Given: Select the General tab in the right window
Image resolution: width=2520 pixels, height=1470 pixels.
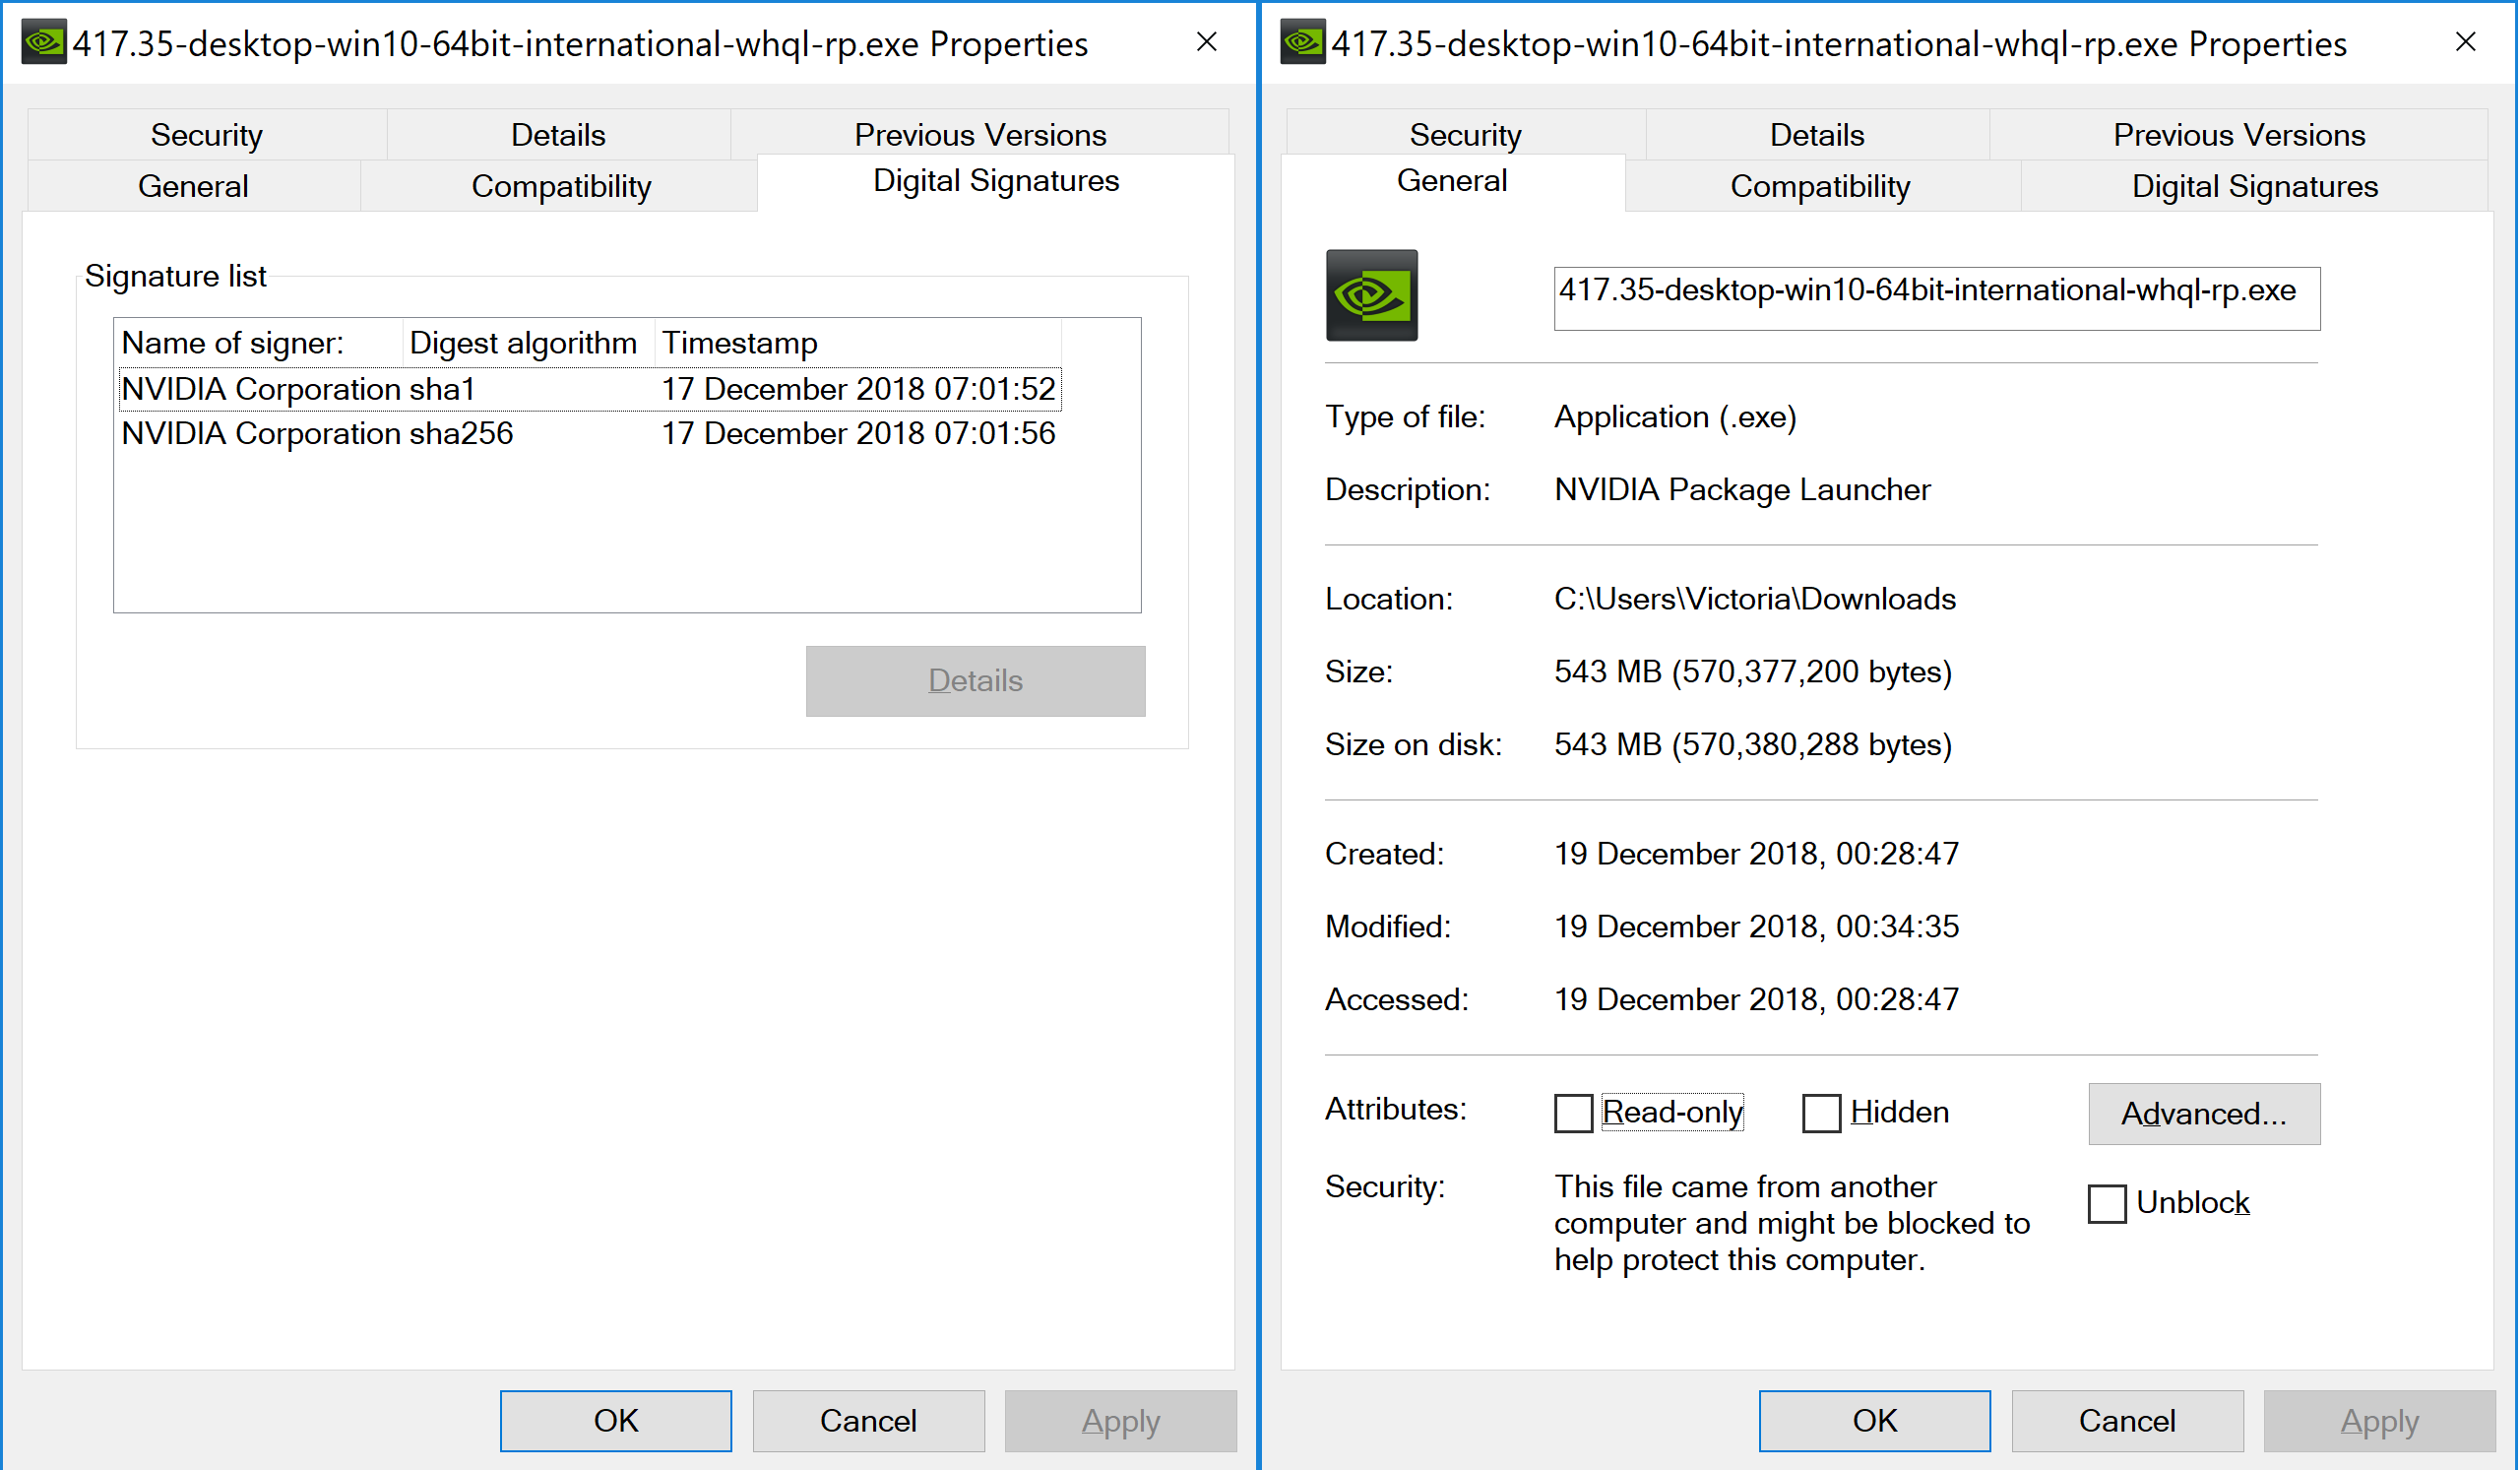Looking at the screenshot, I should [x=1452, y=182].
